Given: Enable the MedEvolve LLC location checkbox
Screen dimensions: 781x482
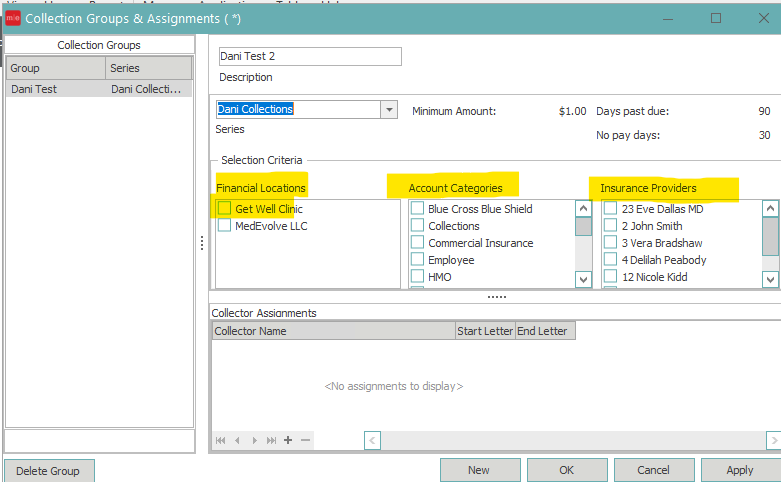Looking at the screenshot, I should click(x=225, y=226).
